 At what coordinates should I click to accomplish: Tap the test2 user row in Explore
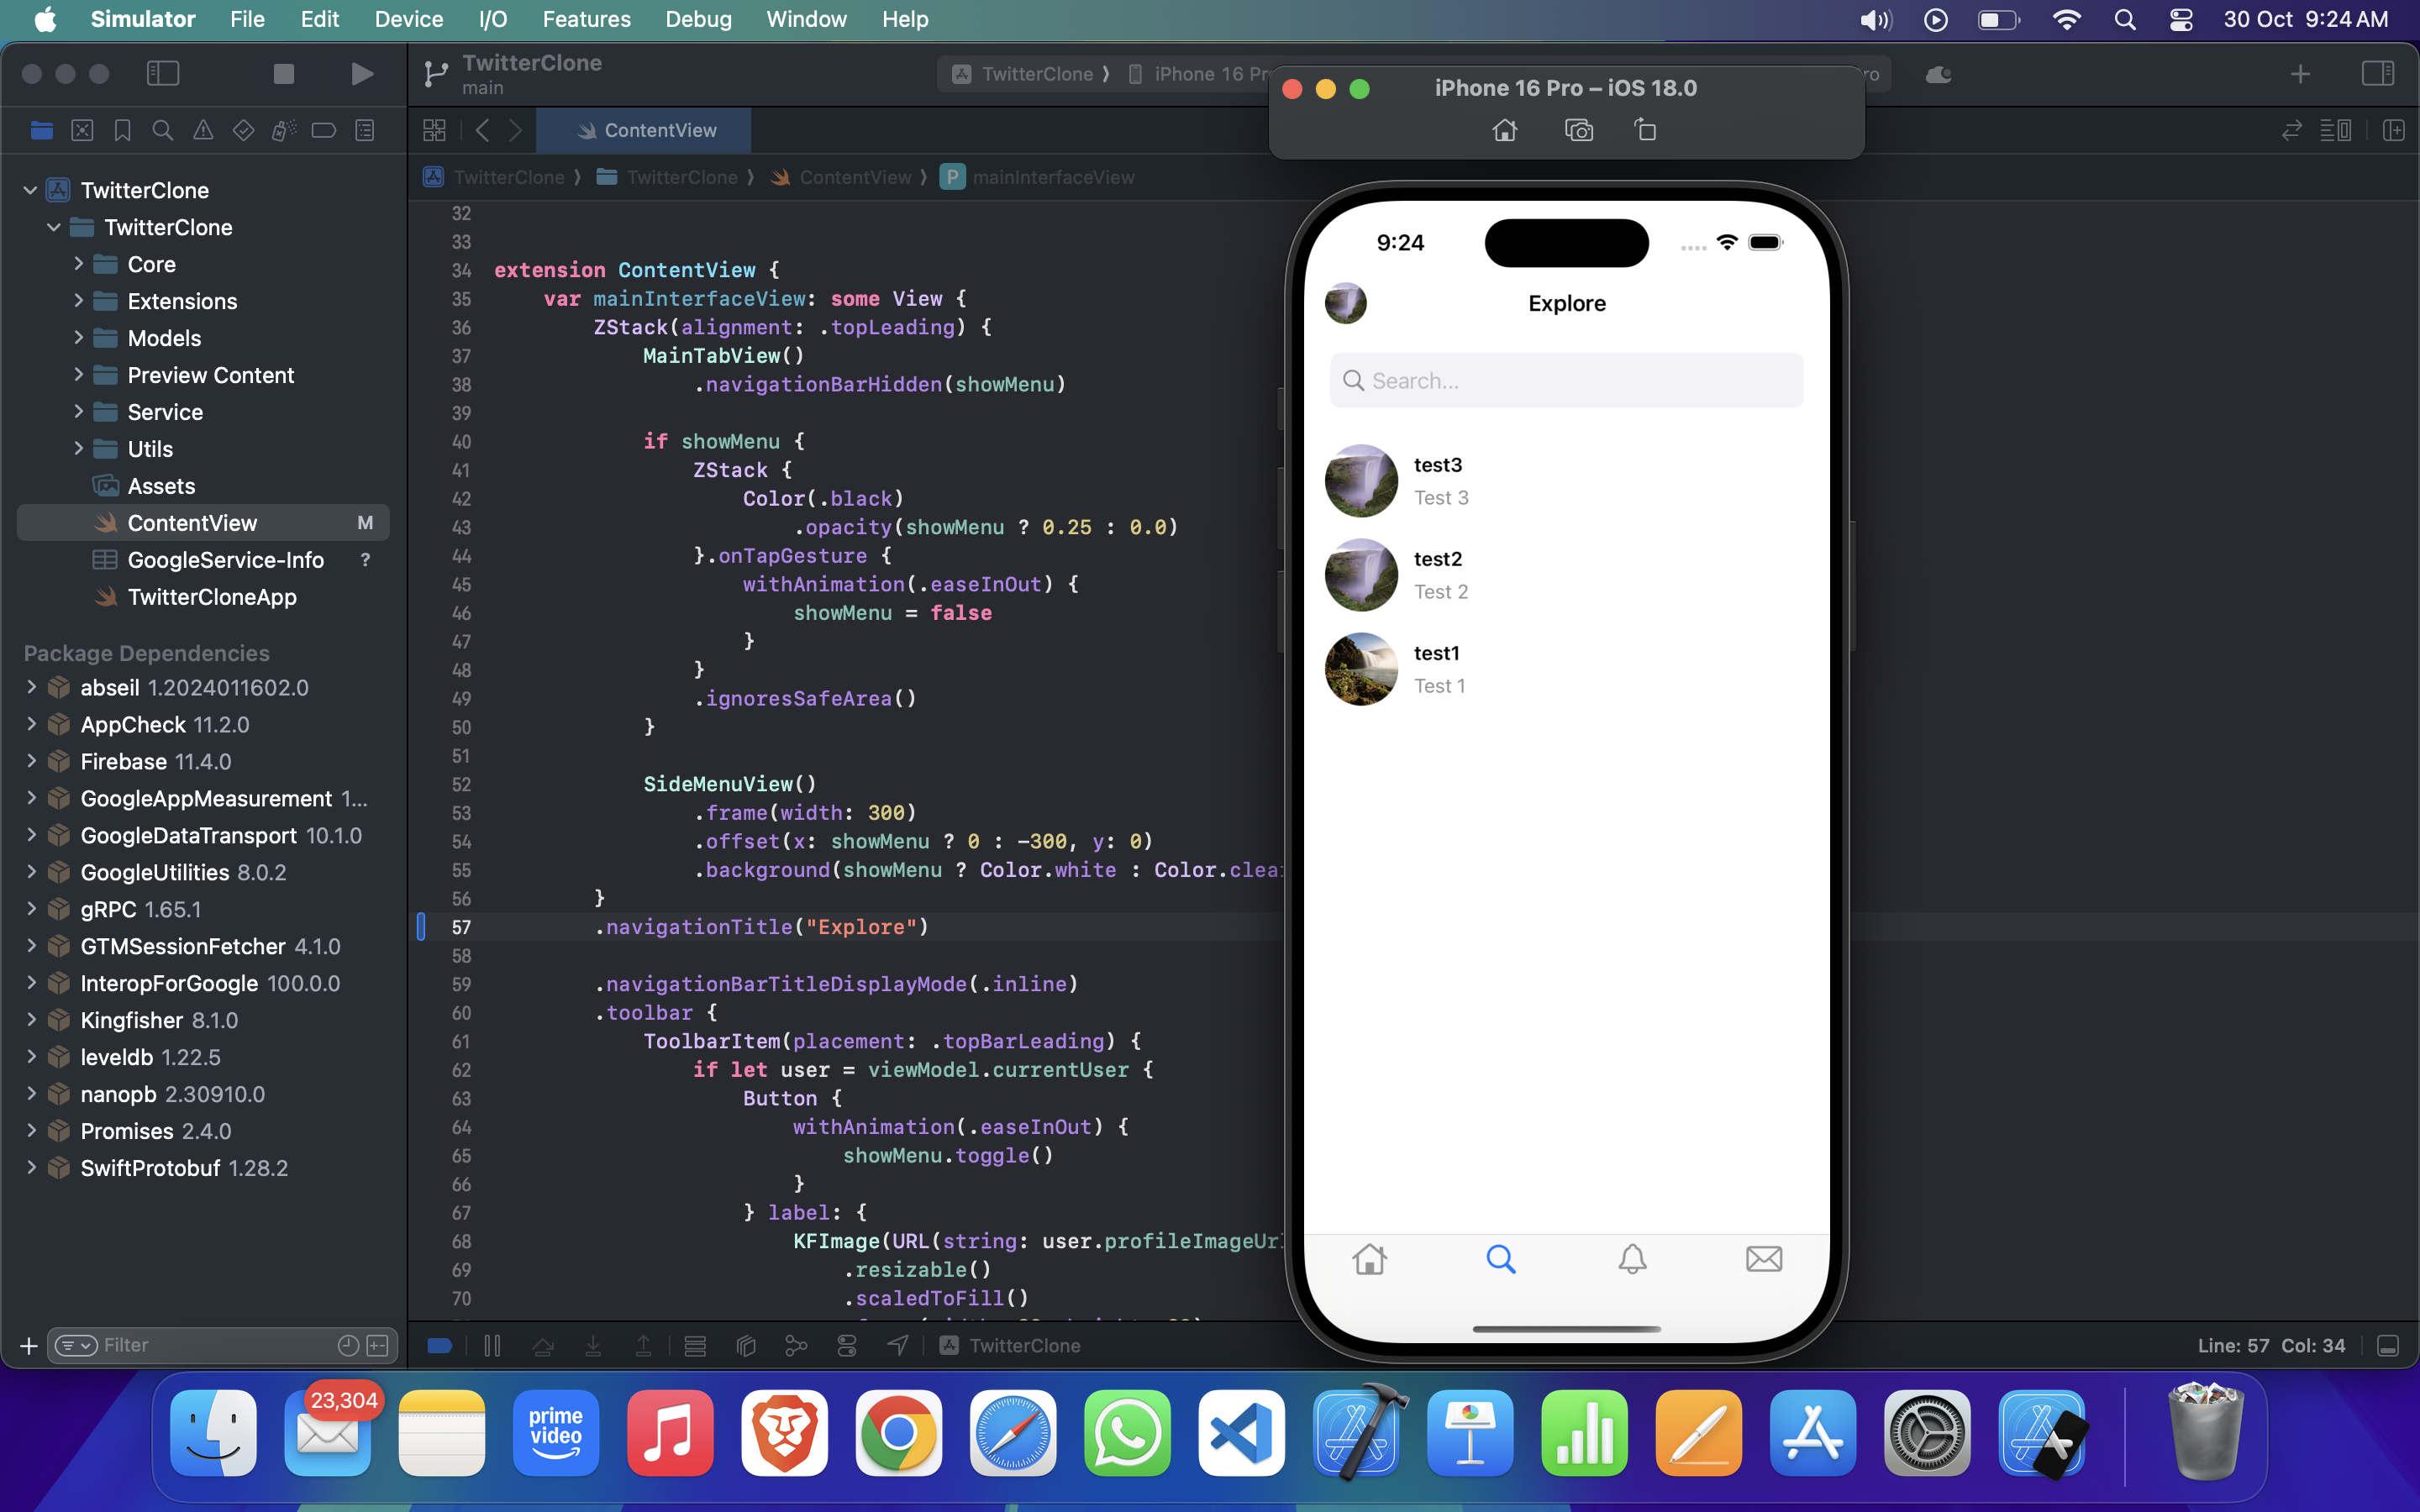(x=1566, y=575)
